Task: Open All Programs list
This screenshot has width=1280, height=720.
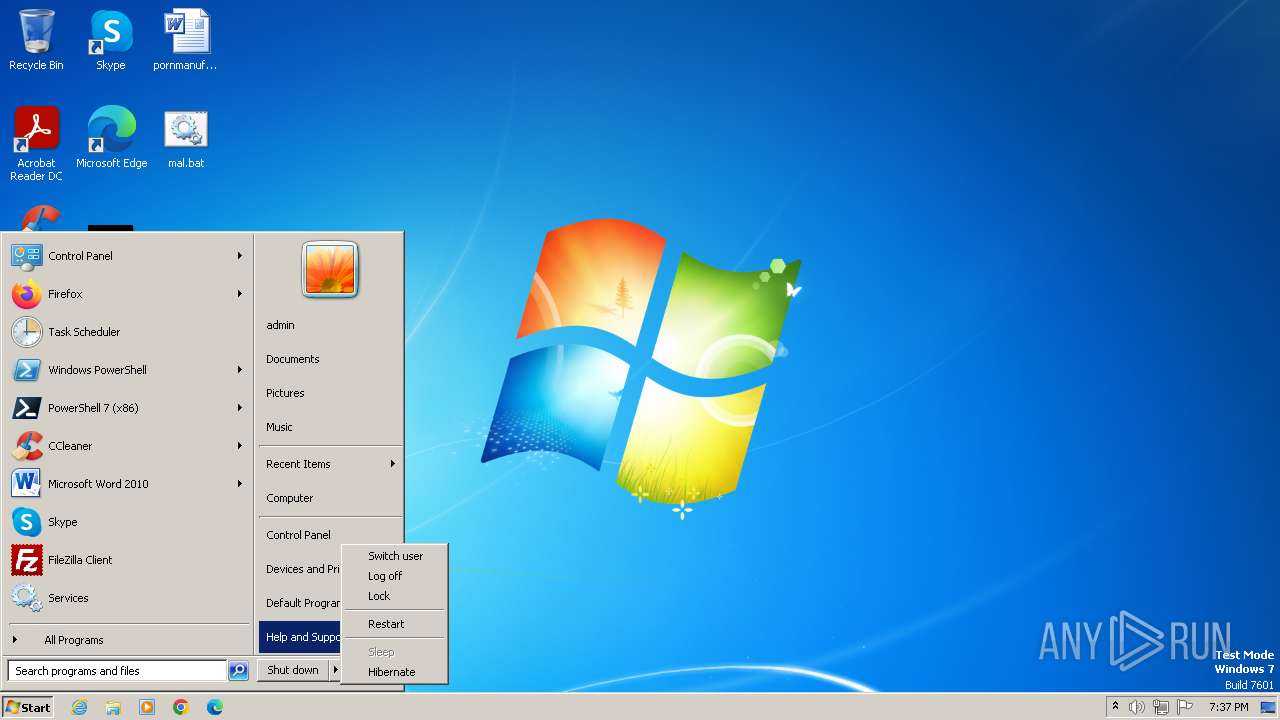Action: (x=128, y=640)
